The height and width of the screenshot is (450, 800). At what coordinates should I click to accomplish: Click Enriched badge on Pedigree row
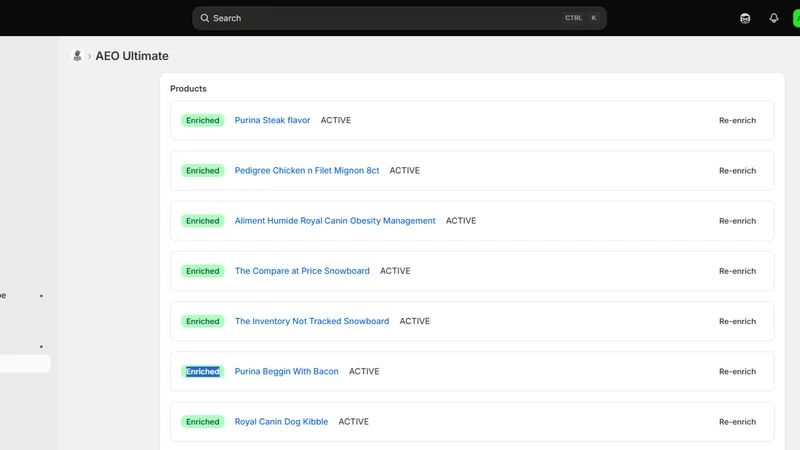tap(203, 170)
